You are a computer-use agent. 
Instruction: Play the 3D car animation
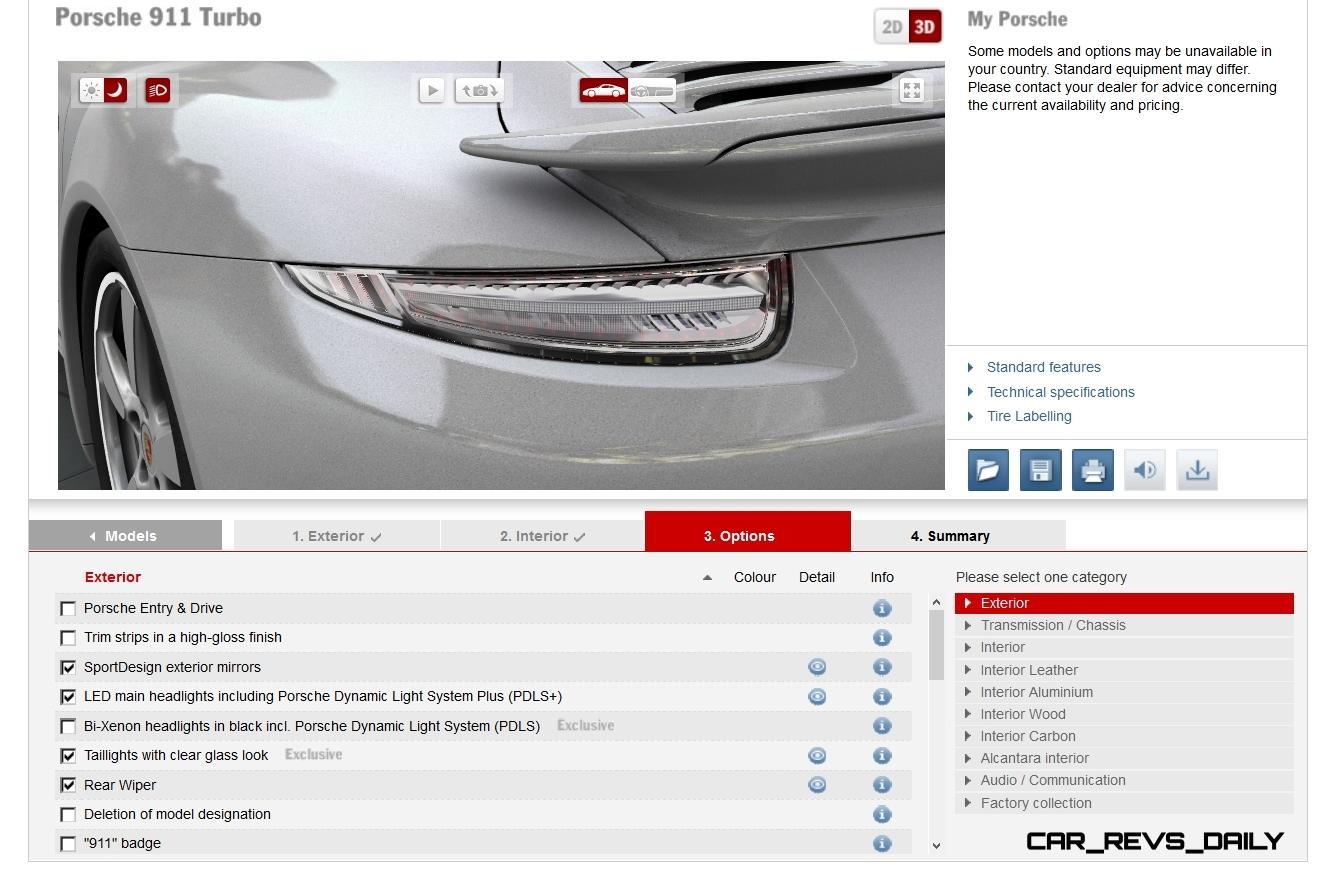point(431,90)
